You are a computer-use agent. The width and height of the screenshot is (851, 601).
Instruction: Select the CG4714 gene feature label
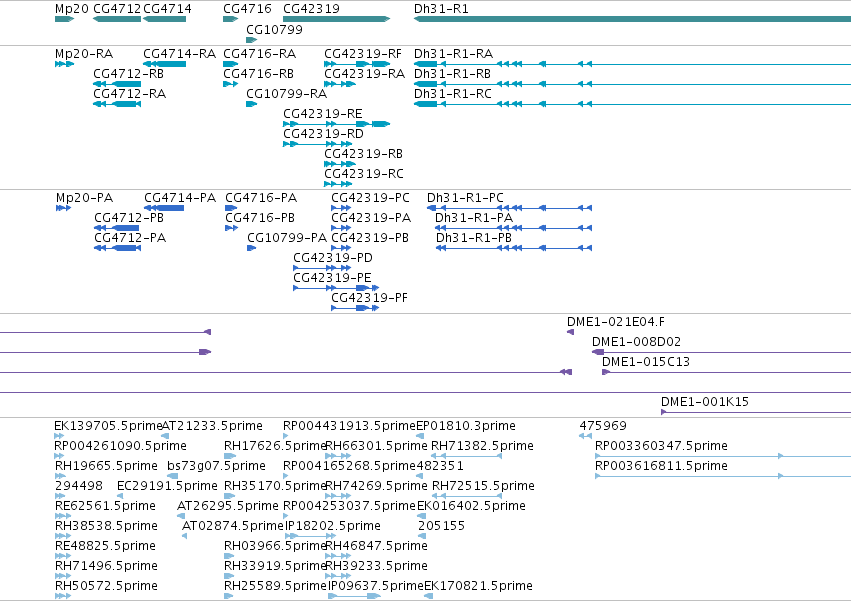point(167,9)
